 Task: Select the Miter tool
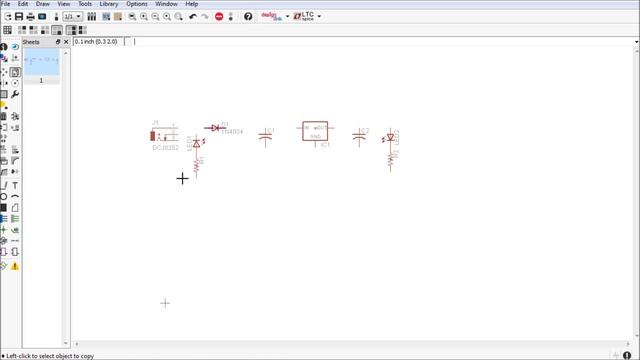pos(15,161)
